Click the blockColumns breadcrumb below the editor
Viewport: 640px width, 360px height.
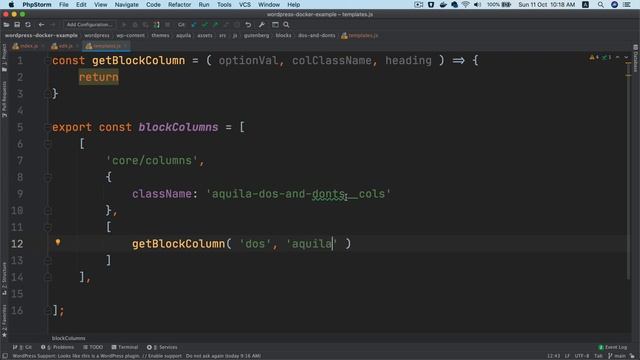(x=69, y=338)
